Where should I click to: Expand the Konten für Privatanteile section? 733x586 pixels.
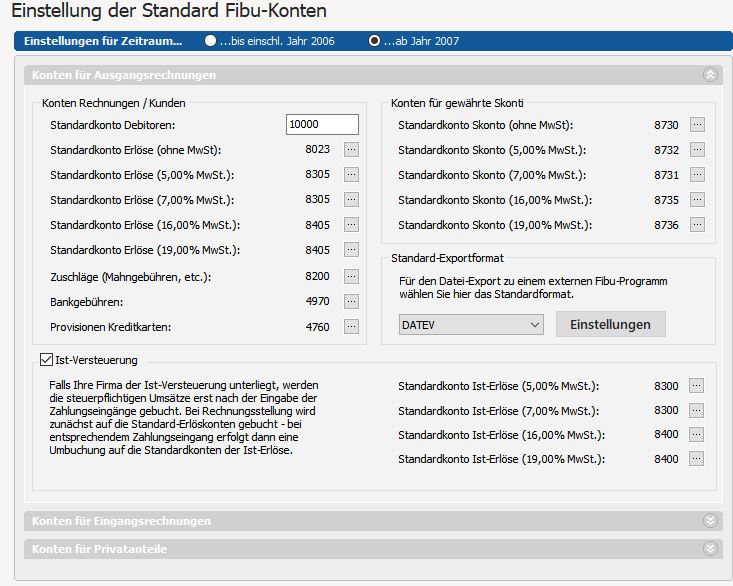(x=710, y=549)
